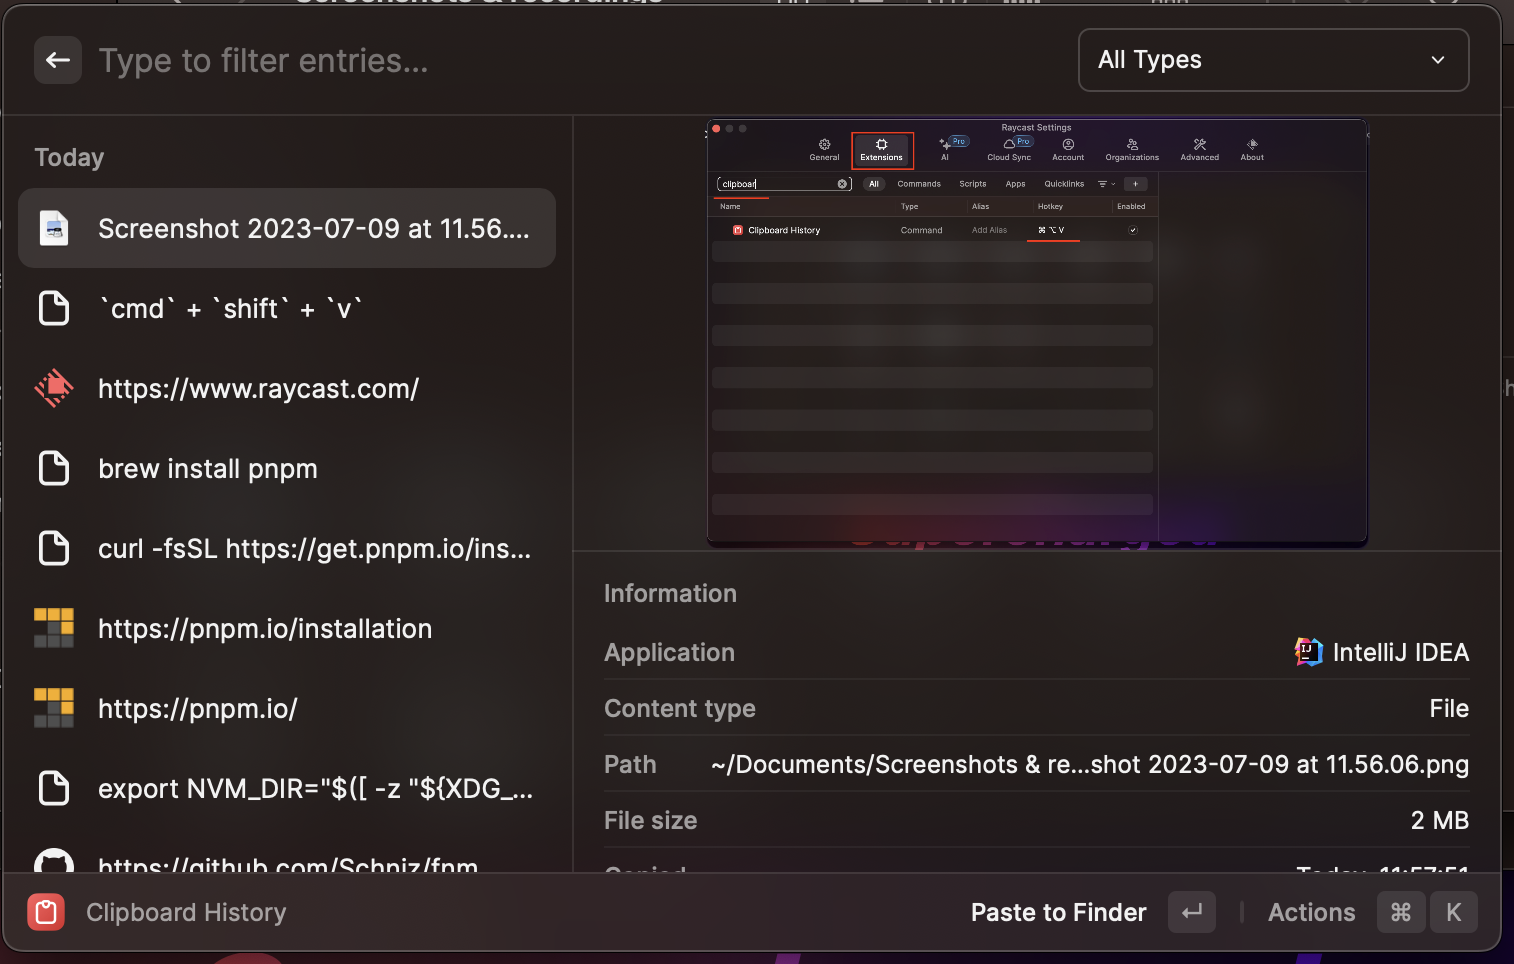Select the export NVM_DIR entry

[287, 788]
